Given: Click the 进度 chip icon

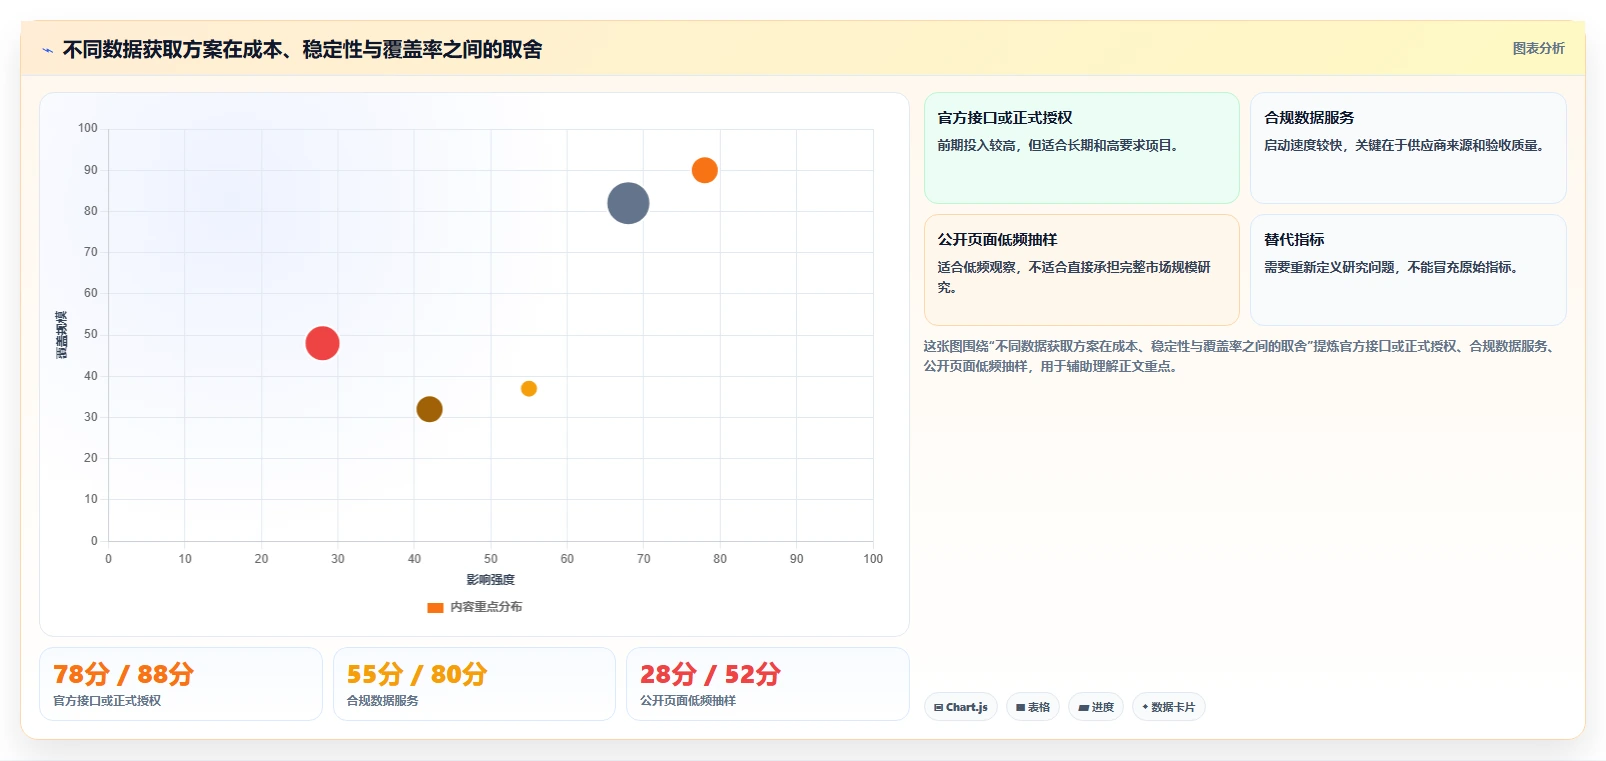Looking at the screenshot, I should pyautogui.click(x=1084, y=707).
